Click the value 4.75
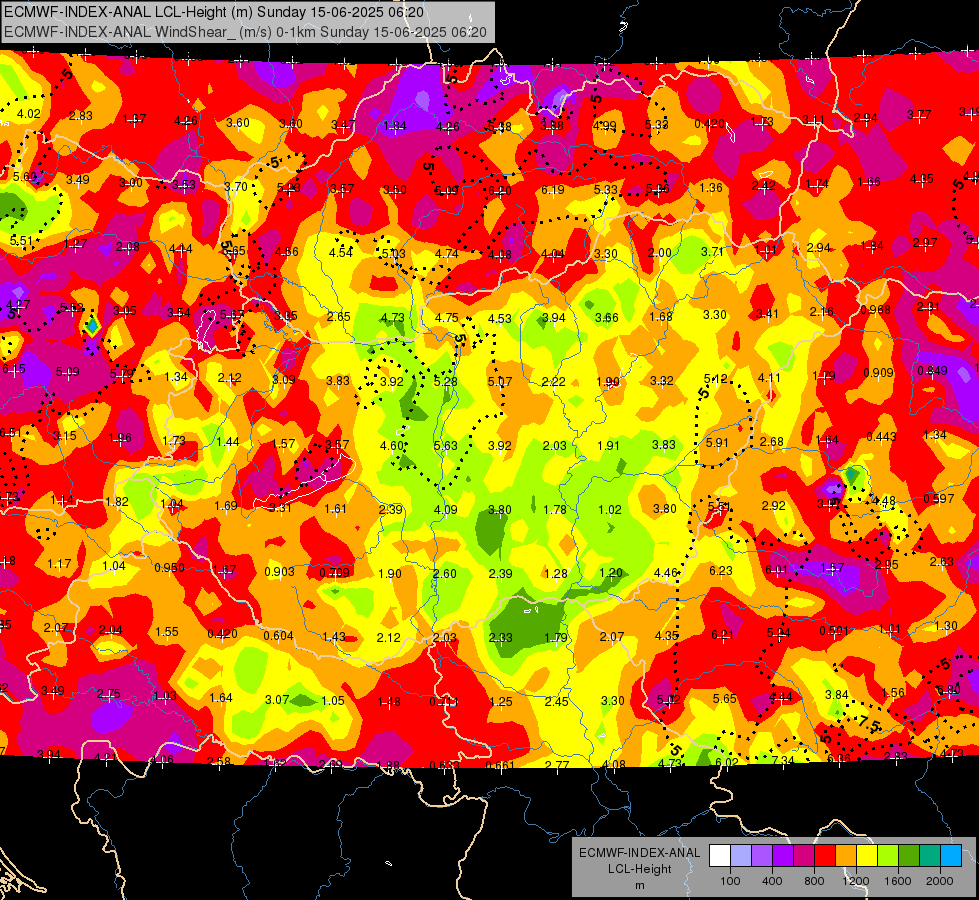This screenshot has height=900, width=979. (446, 317)
